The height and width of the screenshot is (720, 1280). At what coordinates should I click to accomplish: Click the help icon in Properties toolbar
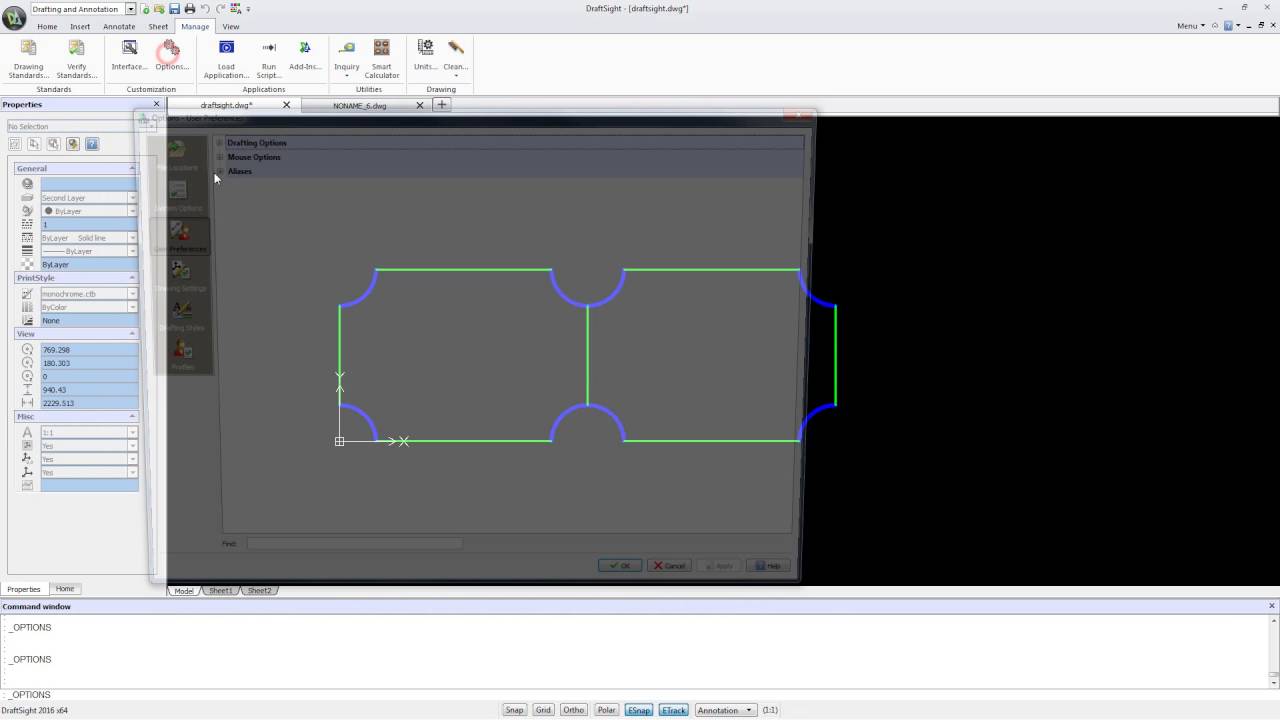coord(92,144)
